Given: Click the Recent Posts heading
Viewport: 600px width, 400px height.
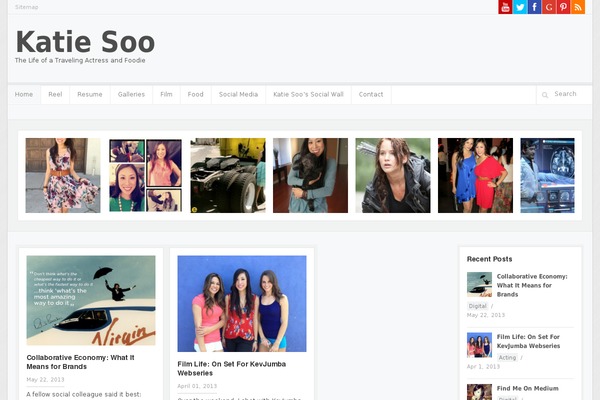Looking at the screenshot, I should [489, 259].
